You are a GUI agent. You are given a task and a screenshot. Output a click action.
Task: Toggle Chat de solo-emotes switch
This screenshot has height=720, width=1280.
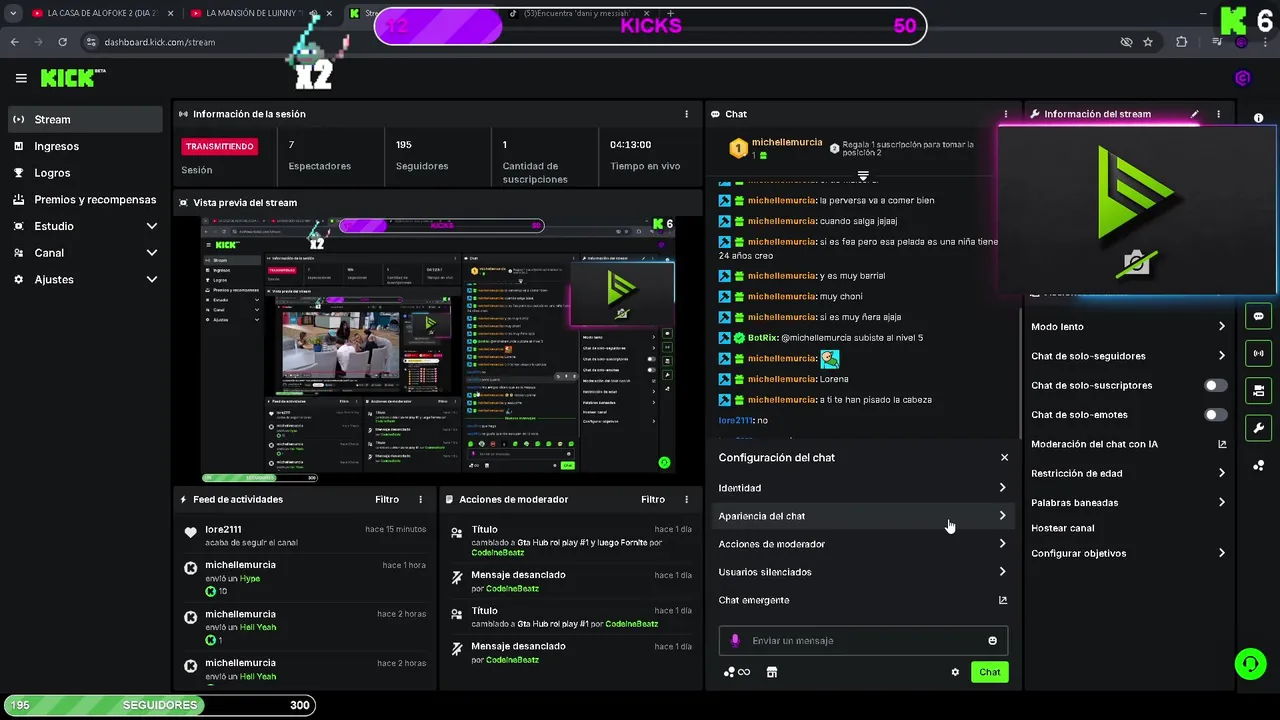pyautogui.click(x=1216, y=414)
